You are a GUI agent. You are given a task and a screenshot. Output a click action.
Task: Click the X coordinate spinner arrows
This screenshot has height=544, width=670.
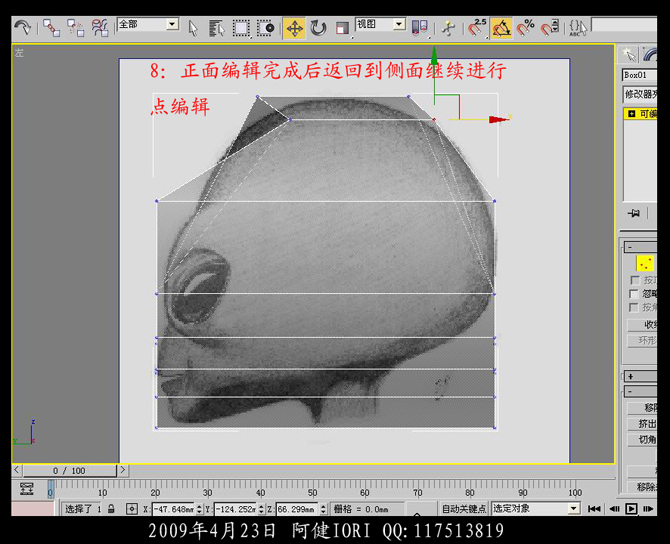tap(199, 509)
